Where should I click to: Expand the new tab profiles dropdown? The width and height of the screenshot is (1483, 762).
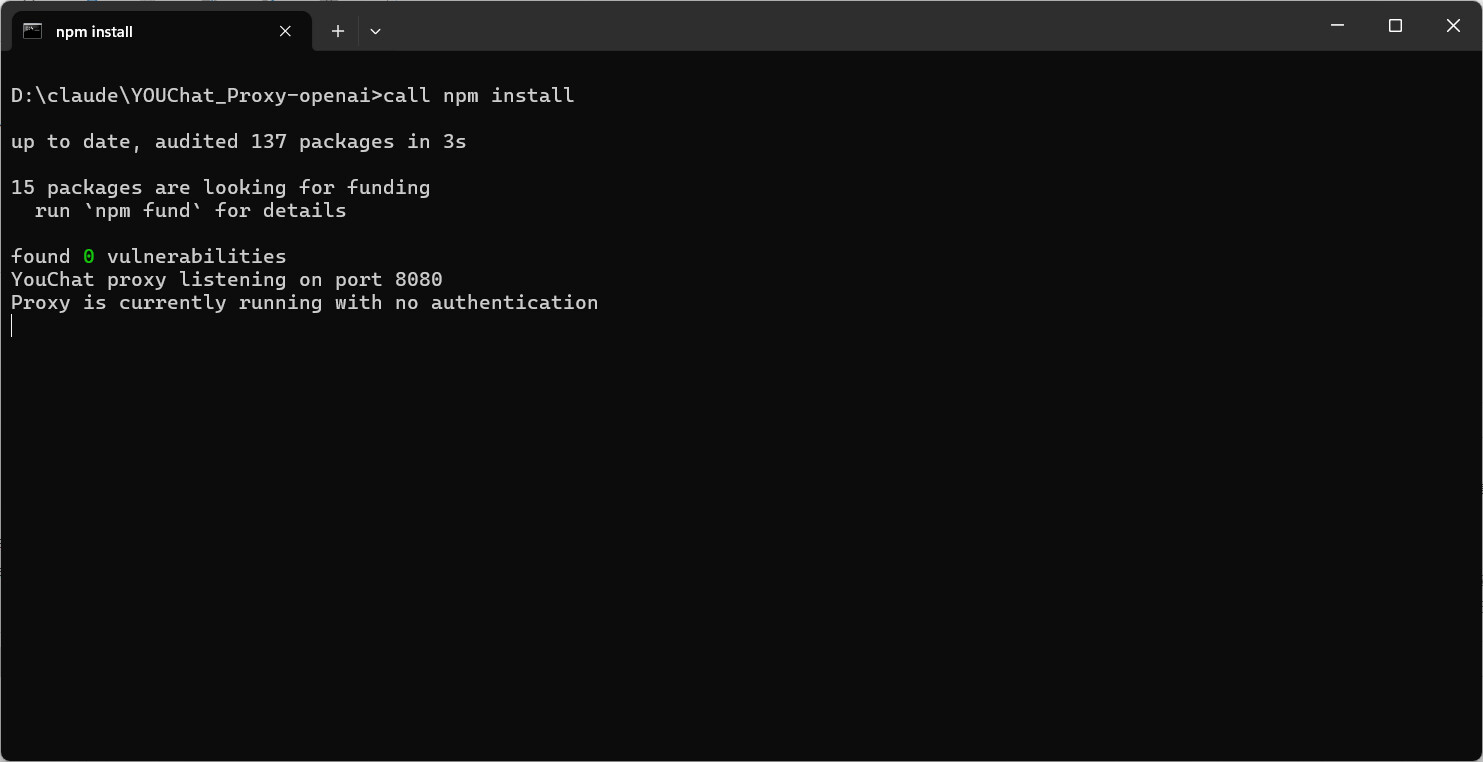(x=375, y=31)
